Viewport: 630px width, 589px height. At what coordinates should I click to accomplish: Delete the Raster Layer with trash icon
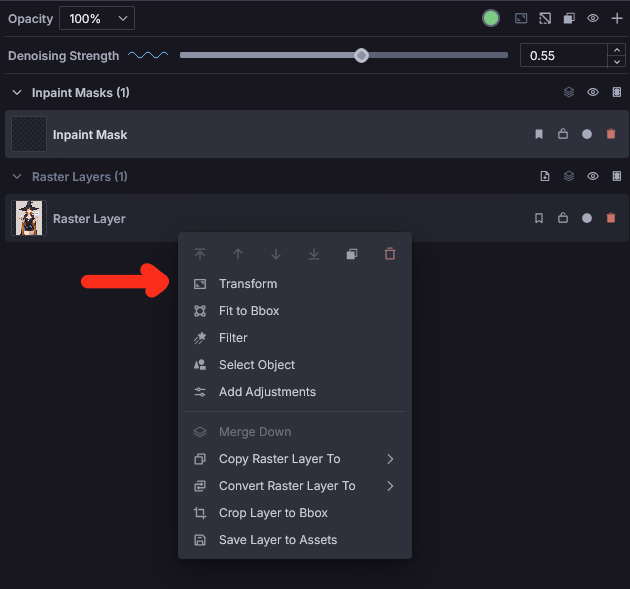tap(611, 218)
